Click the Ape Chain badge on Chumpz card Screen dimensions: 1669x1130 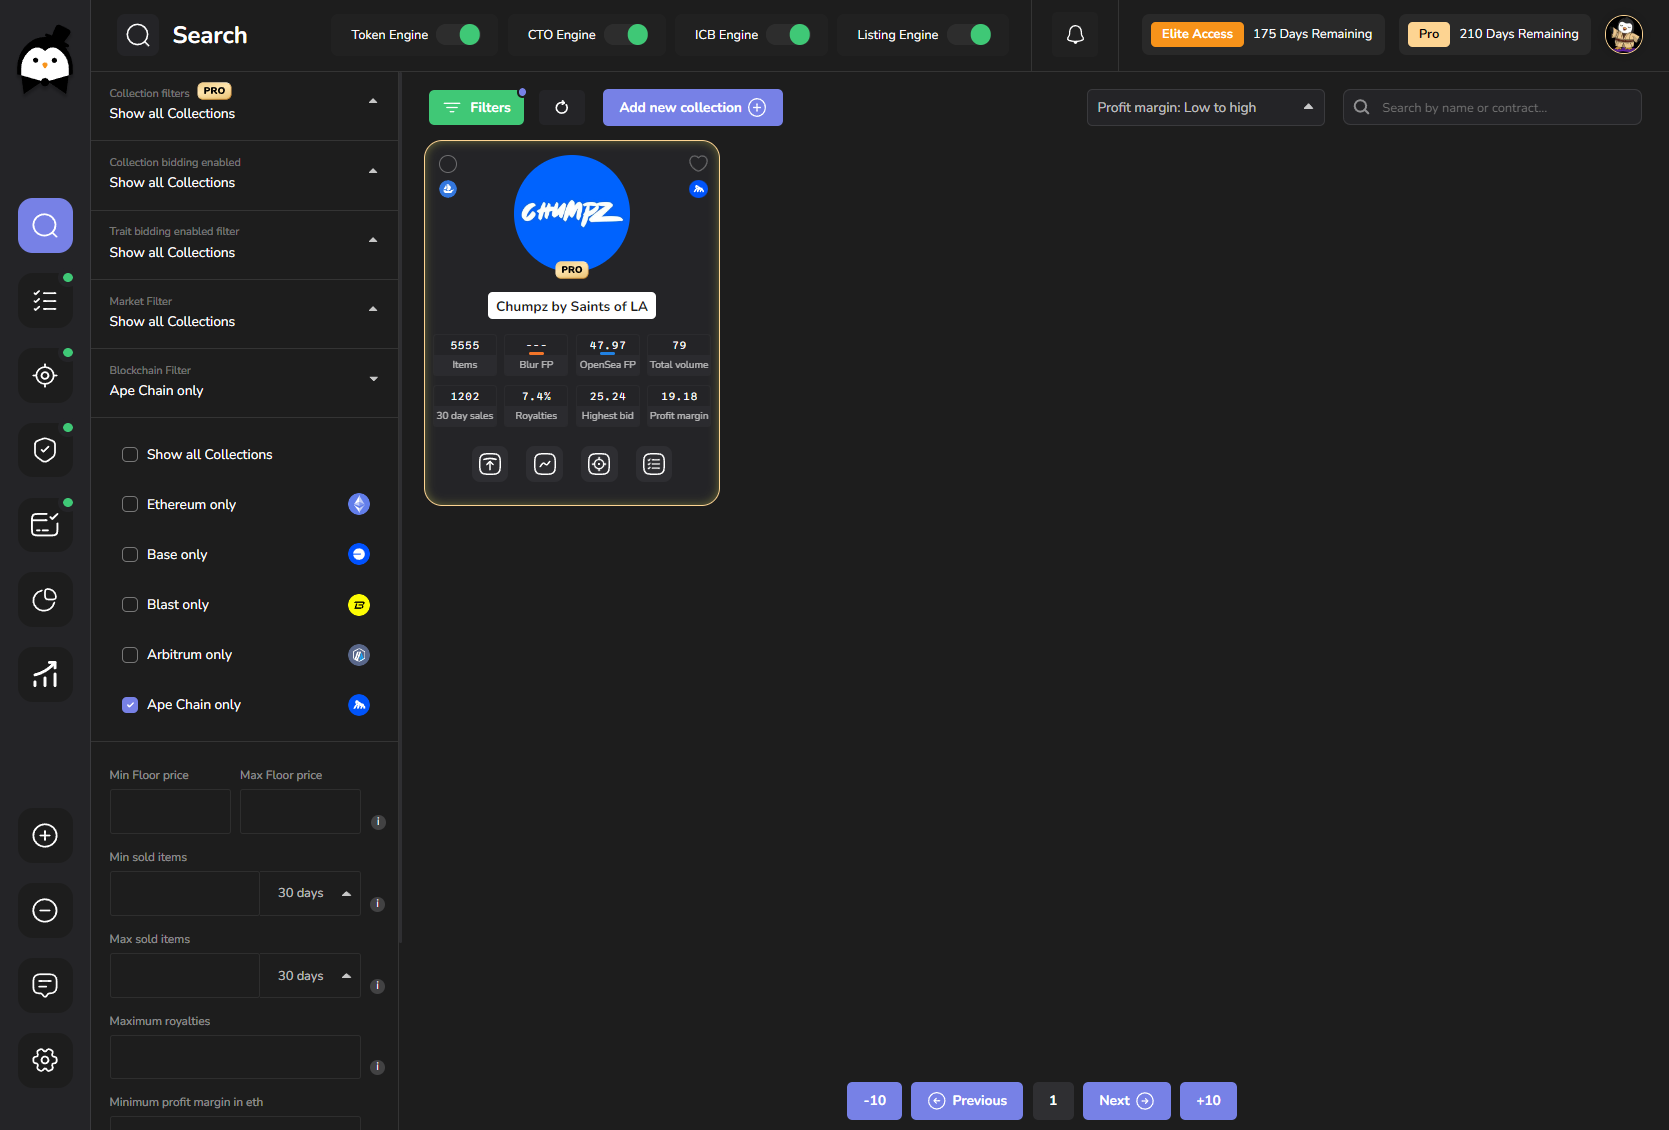[x=698, y=189]
